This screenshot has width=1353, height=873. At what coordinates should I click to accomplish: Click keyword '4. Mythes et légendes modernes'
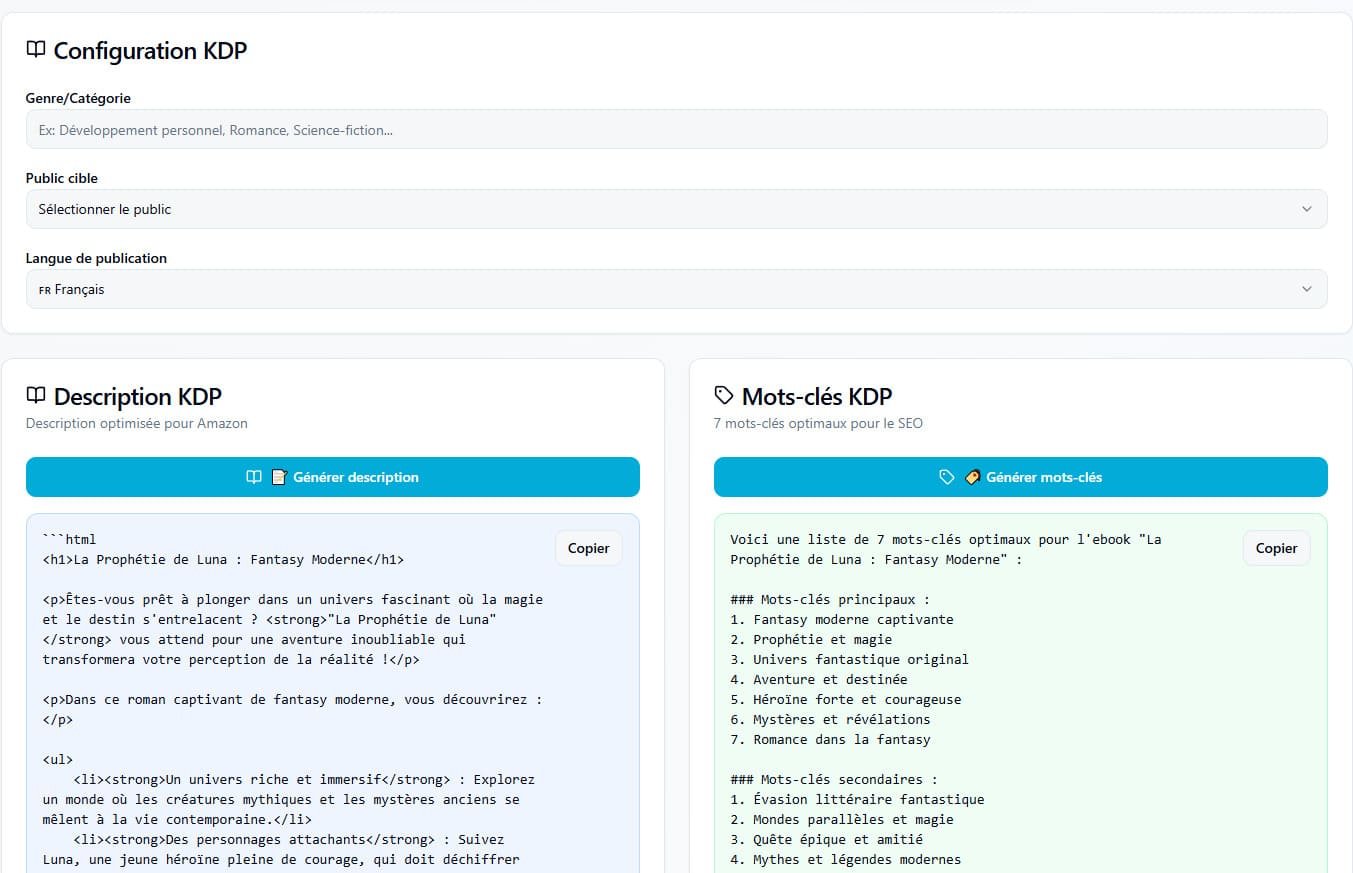[x=846, y=859]
